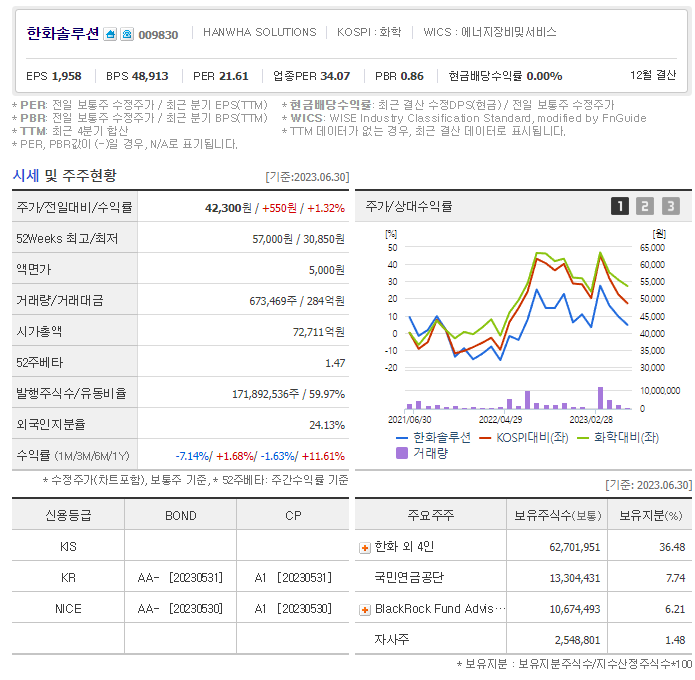Toggle the 한화솔루션 blue legend line

coord(433,438)
